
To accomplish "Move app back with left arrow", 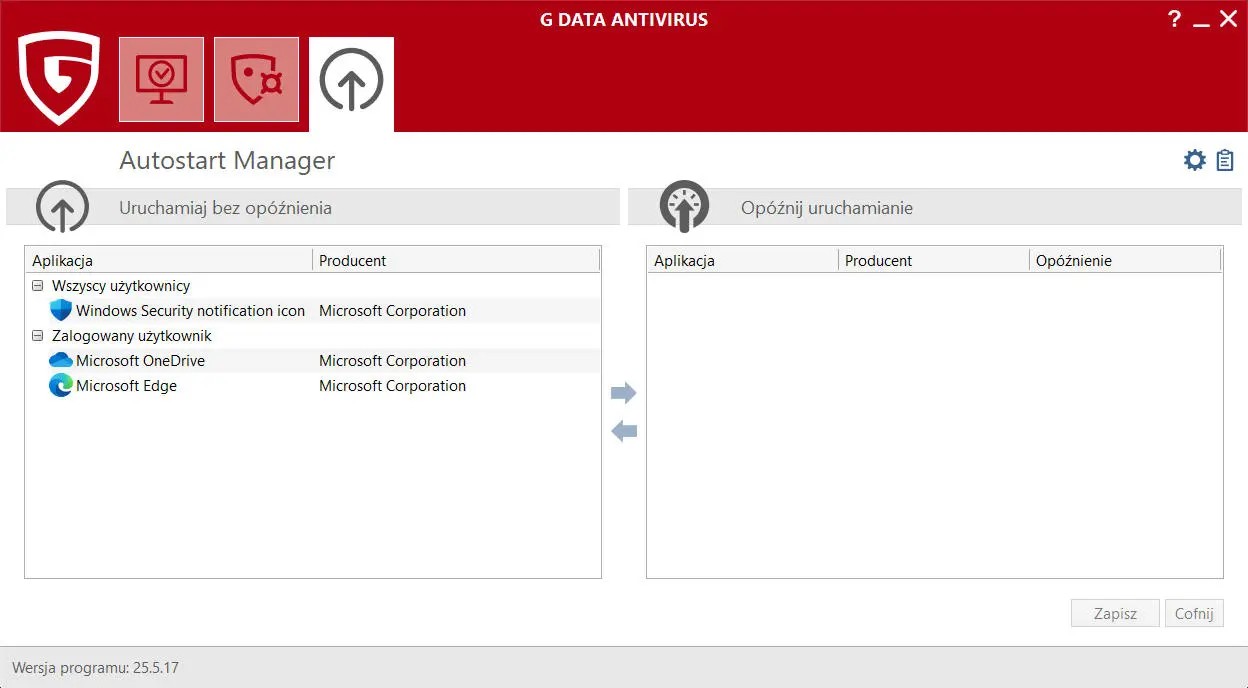I will tap(624, 432).
